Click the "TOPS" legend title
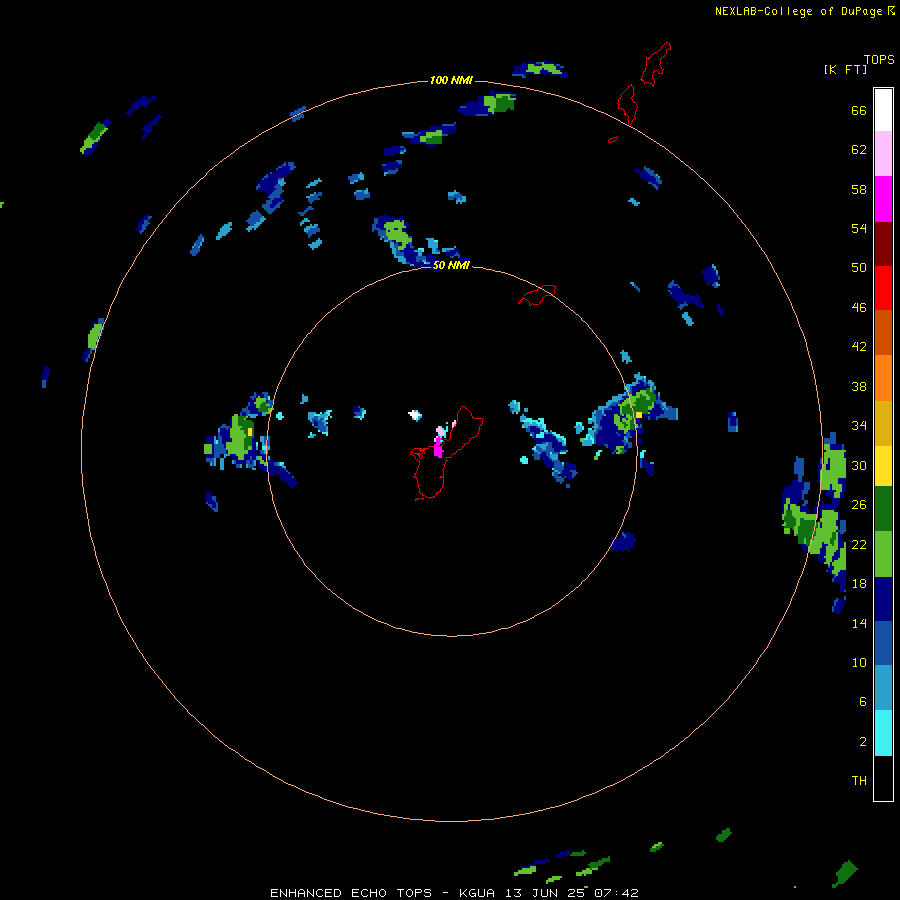900x900 pixels. point(879,59)
